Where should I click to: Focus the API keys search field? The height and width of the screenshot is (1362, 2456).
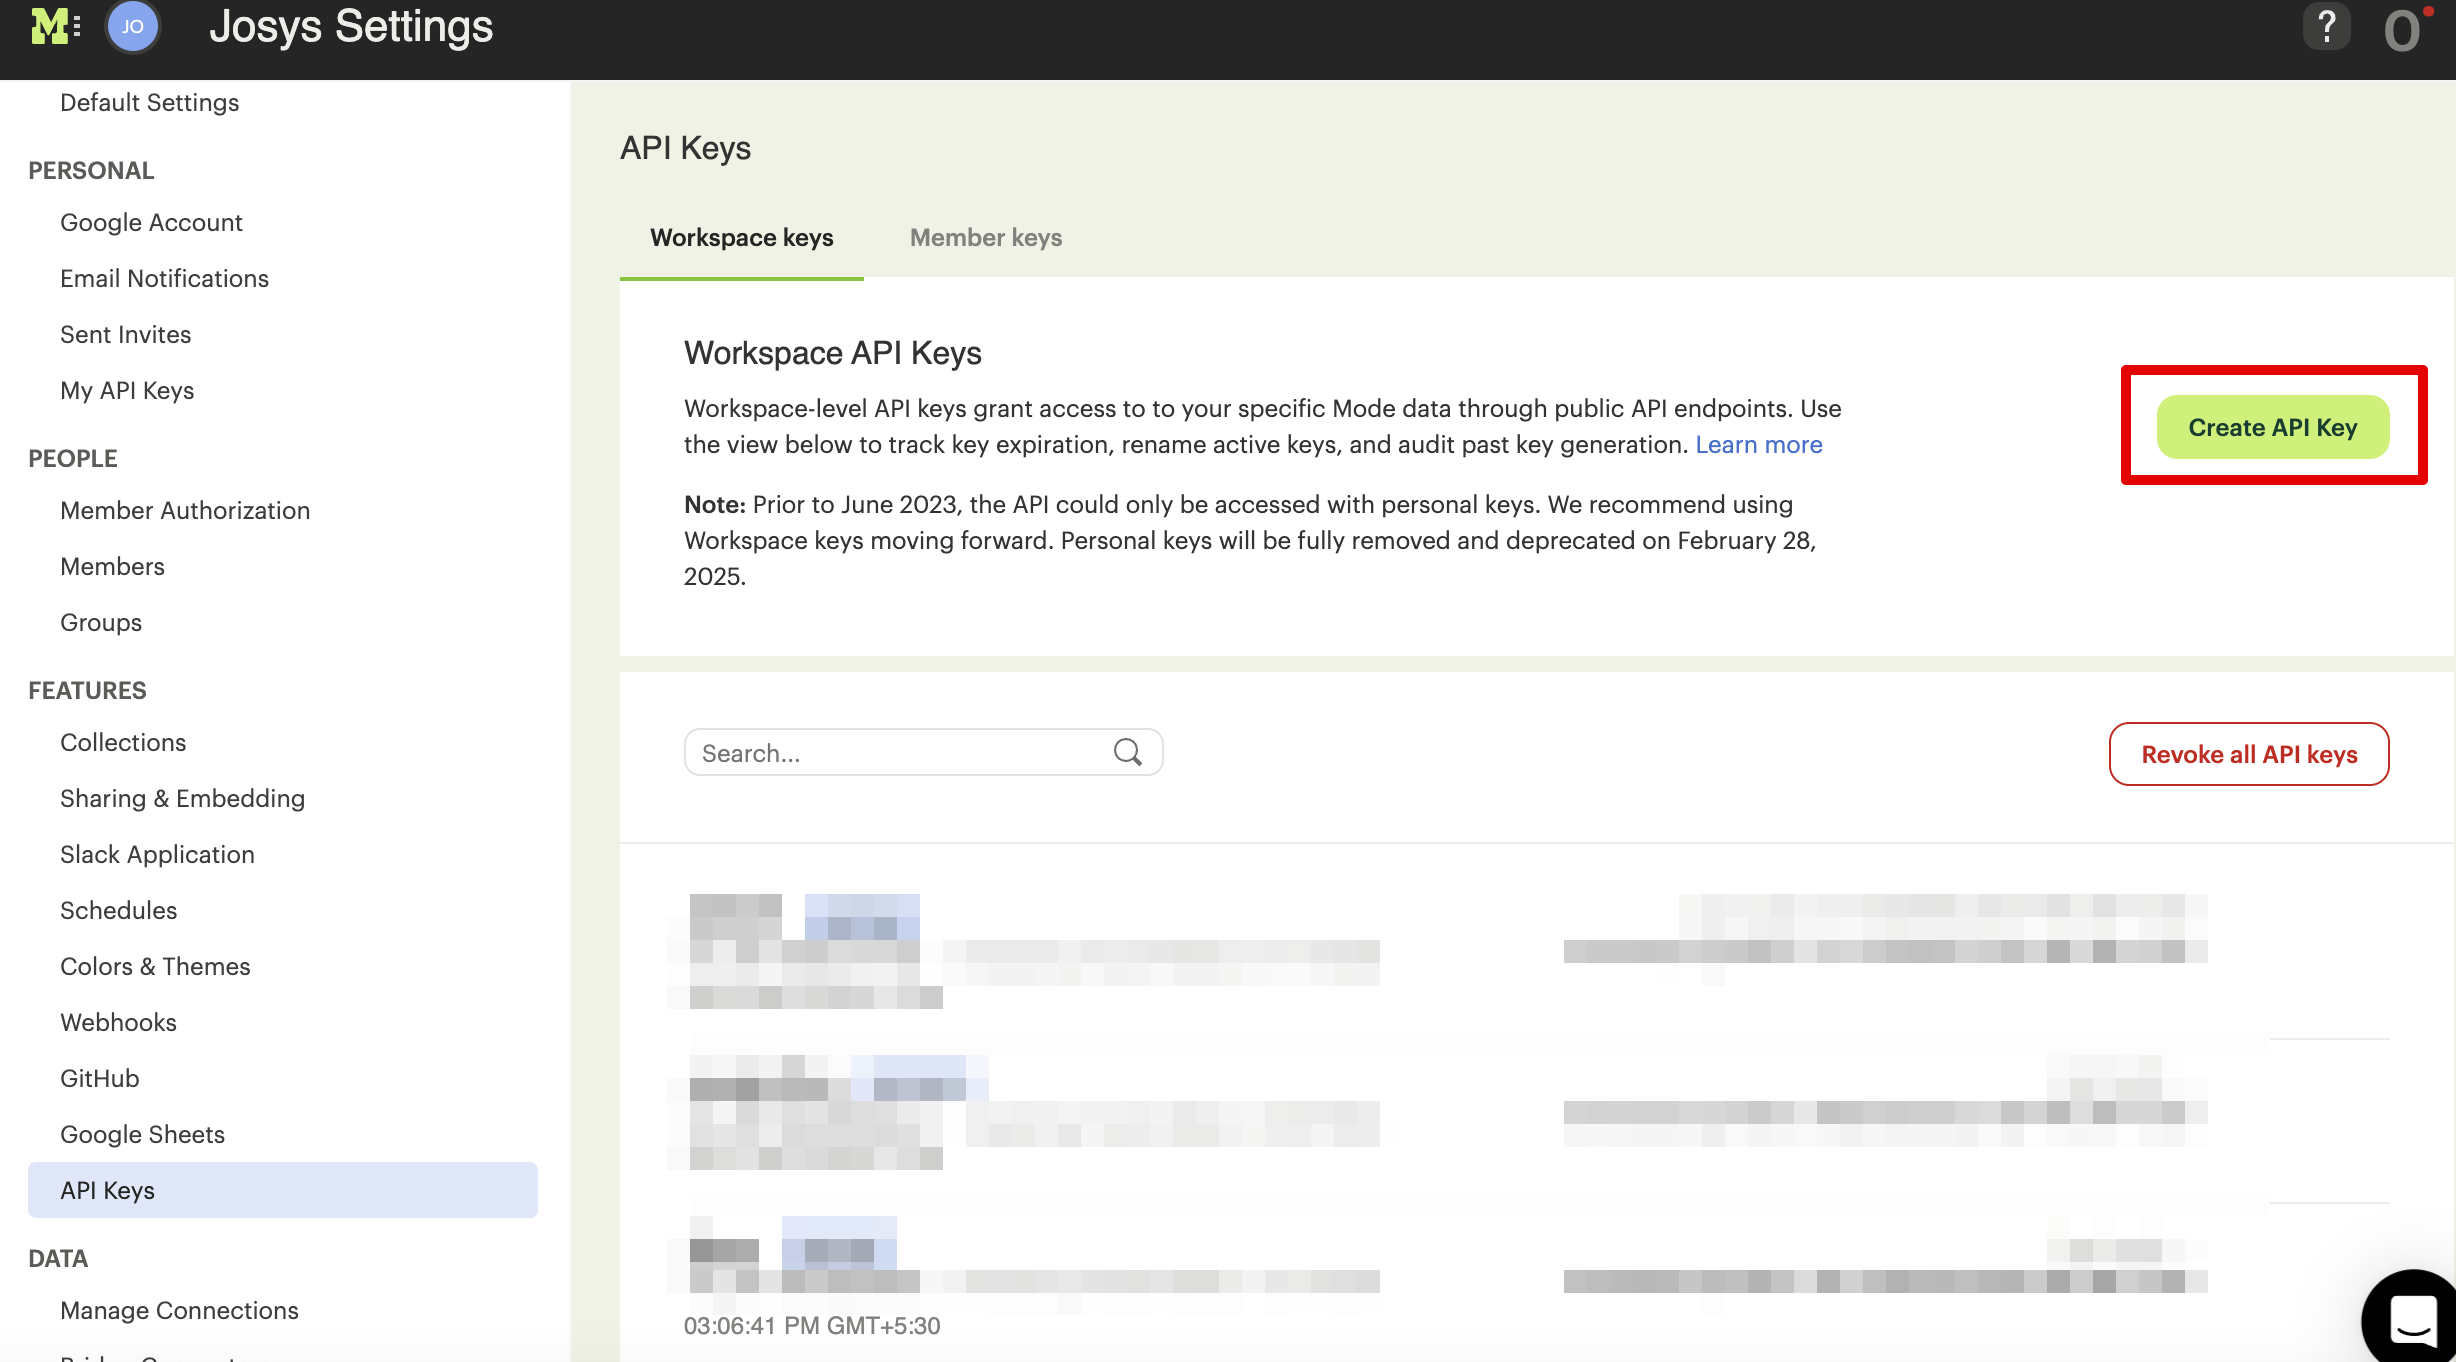[900, 753]
